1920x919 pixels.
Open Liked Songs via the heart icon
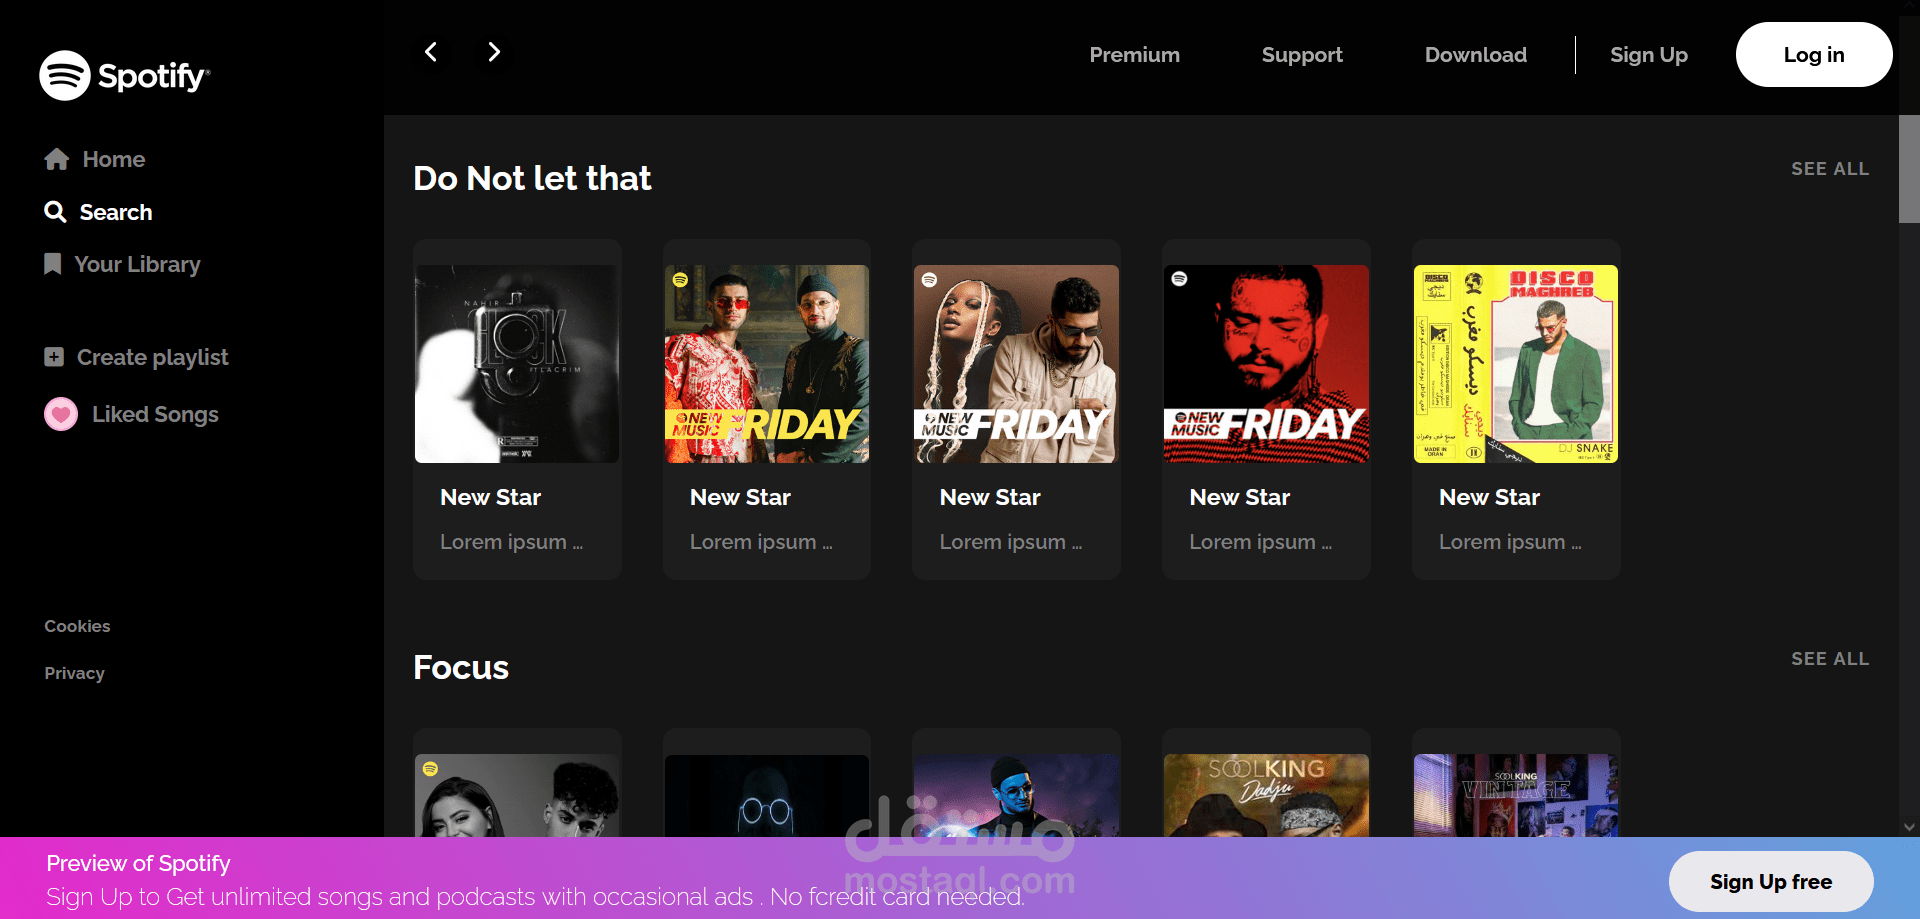tap(60, 413)
